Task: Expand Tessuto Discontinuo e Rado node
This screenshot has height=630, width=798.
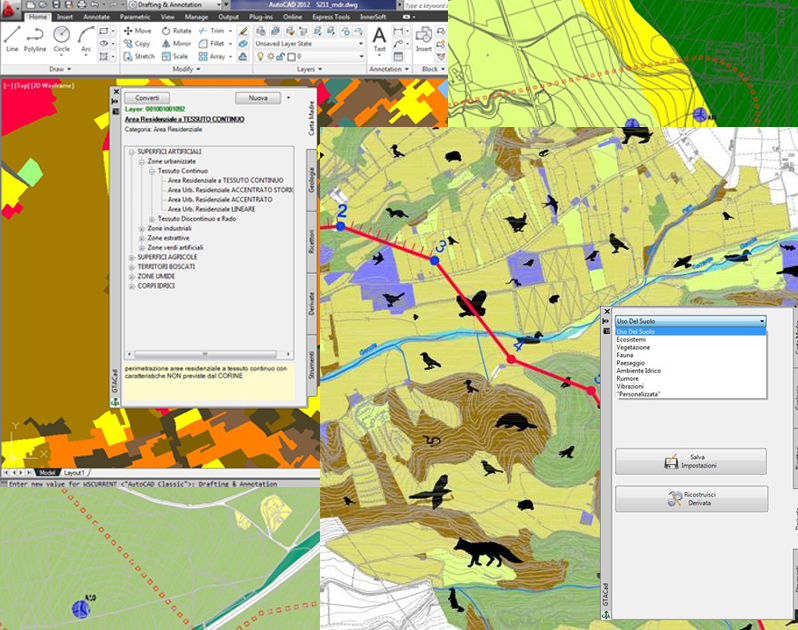Action: [x=152, y=219]
